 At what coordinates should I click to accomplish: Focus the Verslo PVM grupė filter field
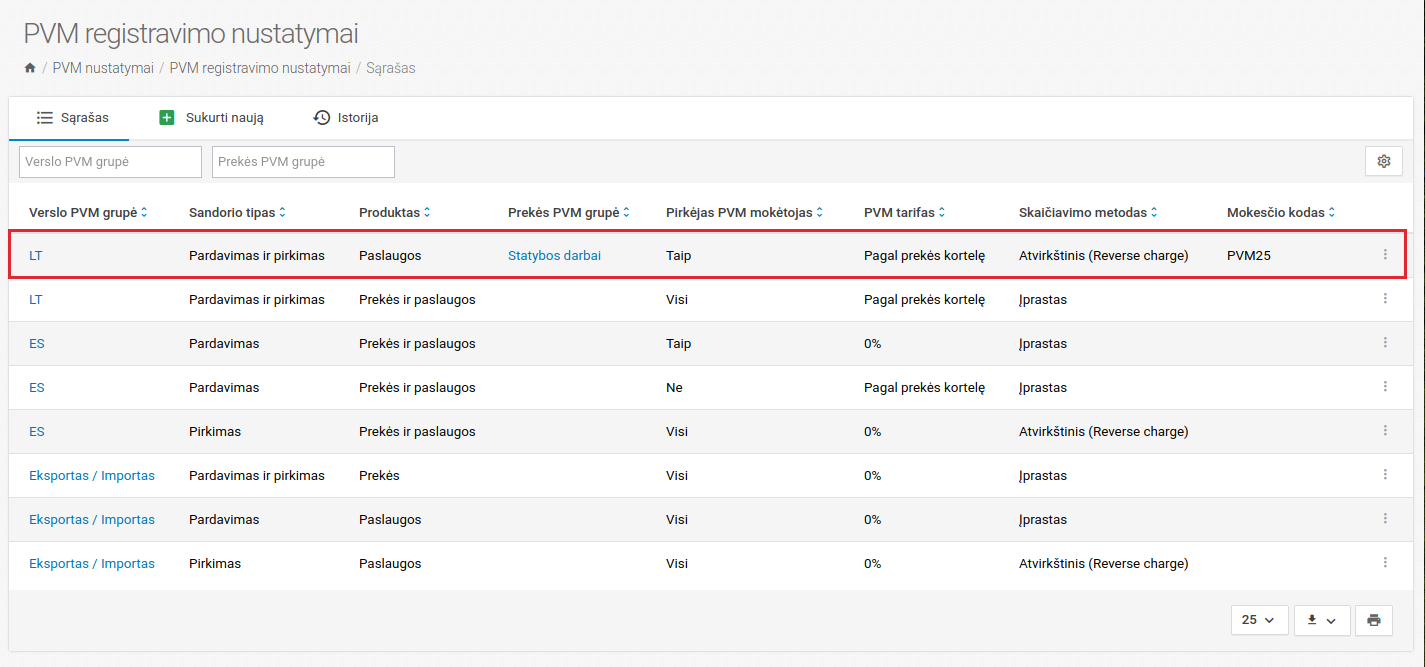point(110,162)
